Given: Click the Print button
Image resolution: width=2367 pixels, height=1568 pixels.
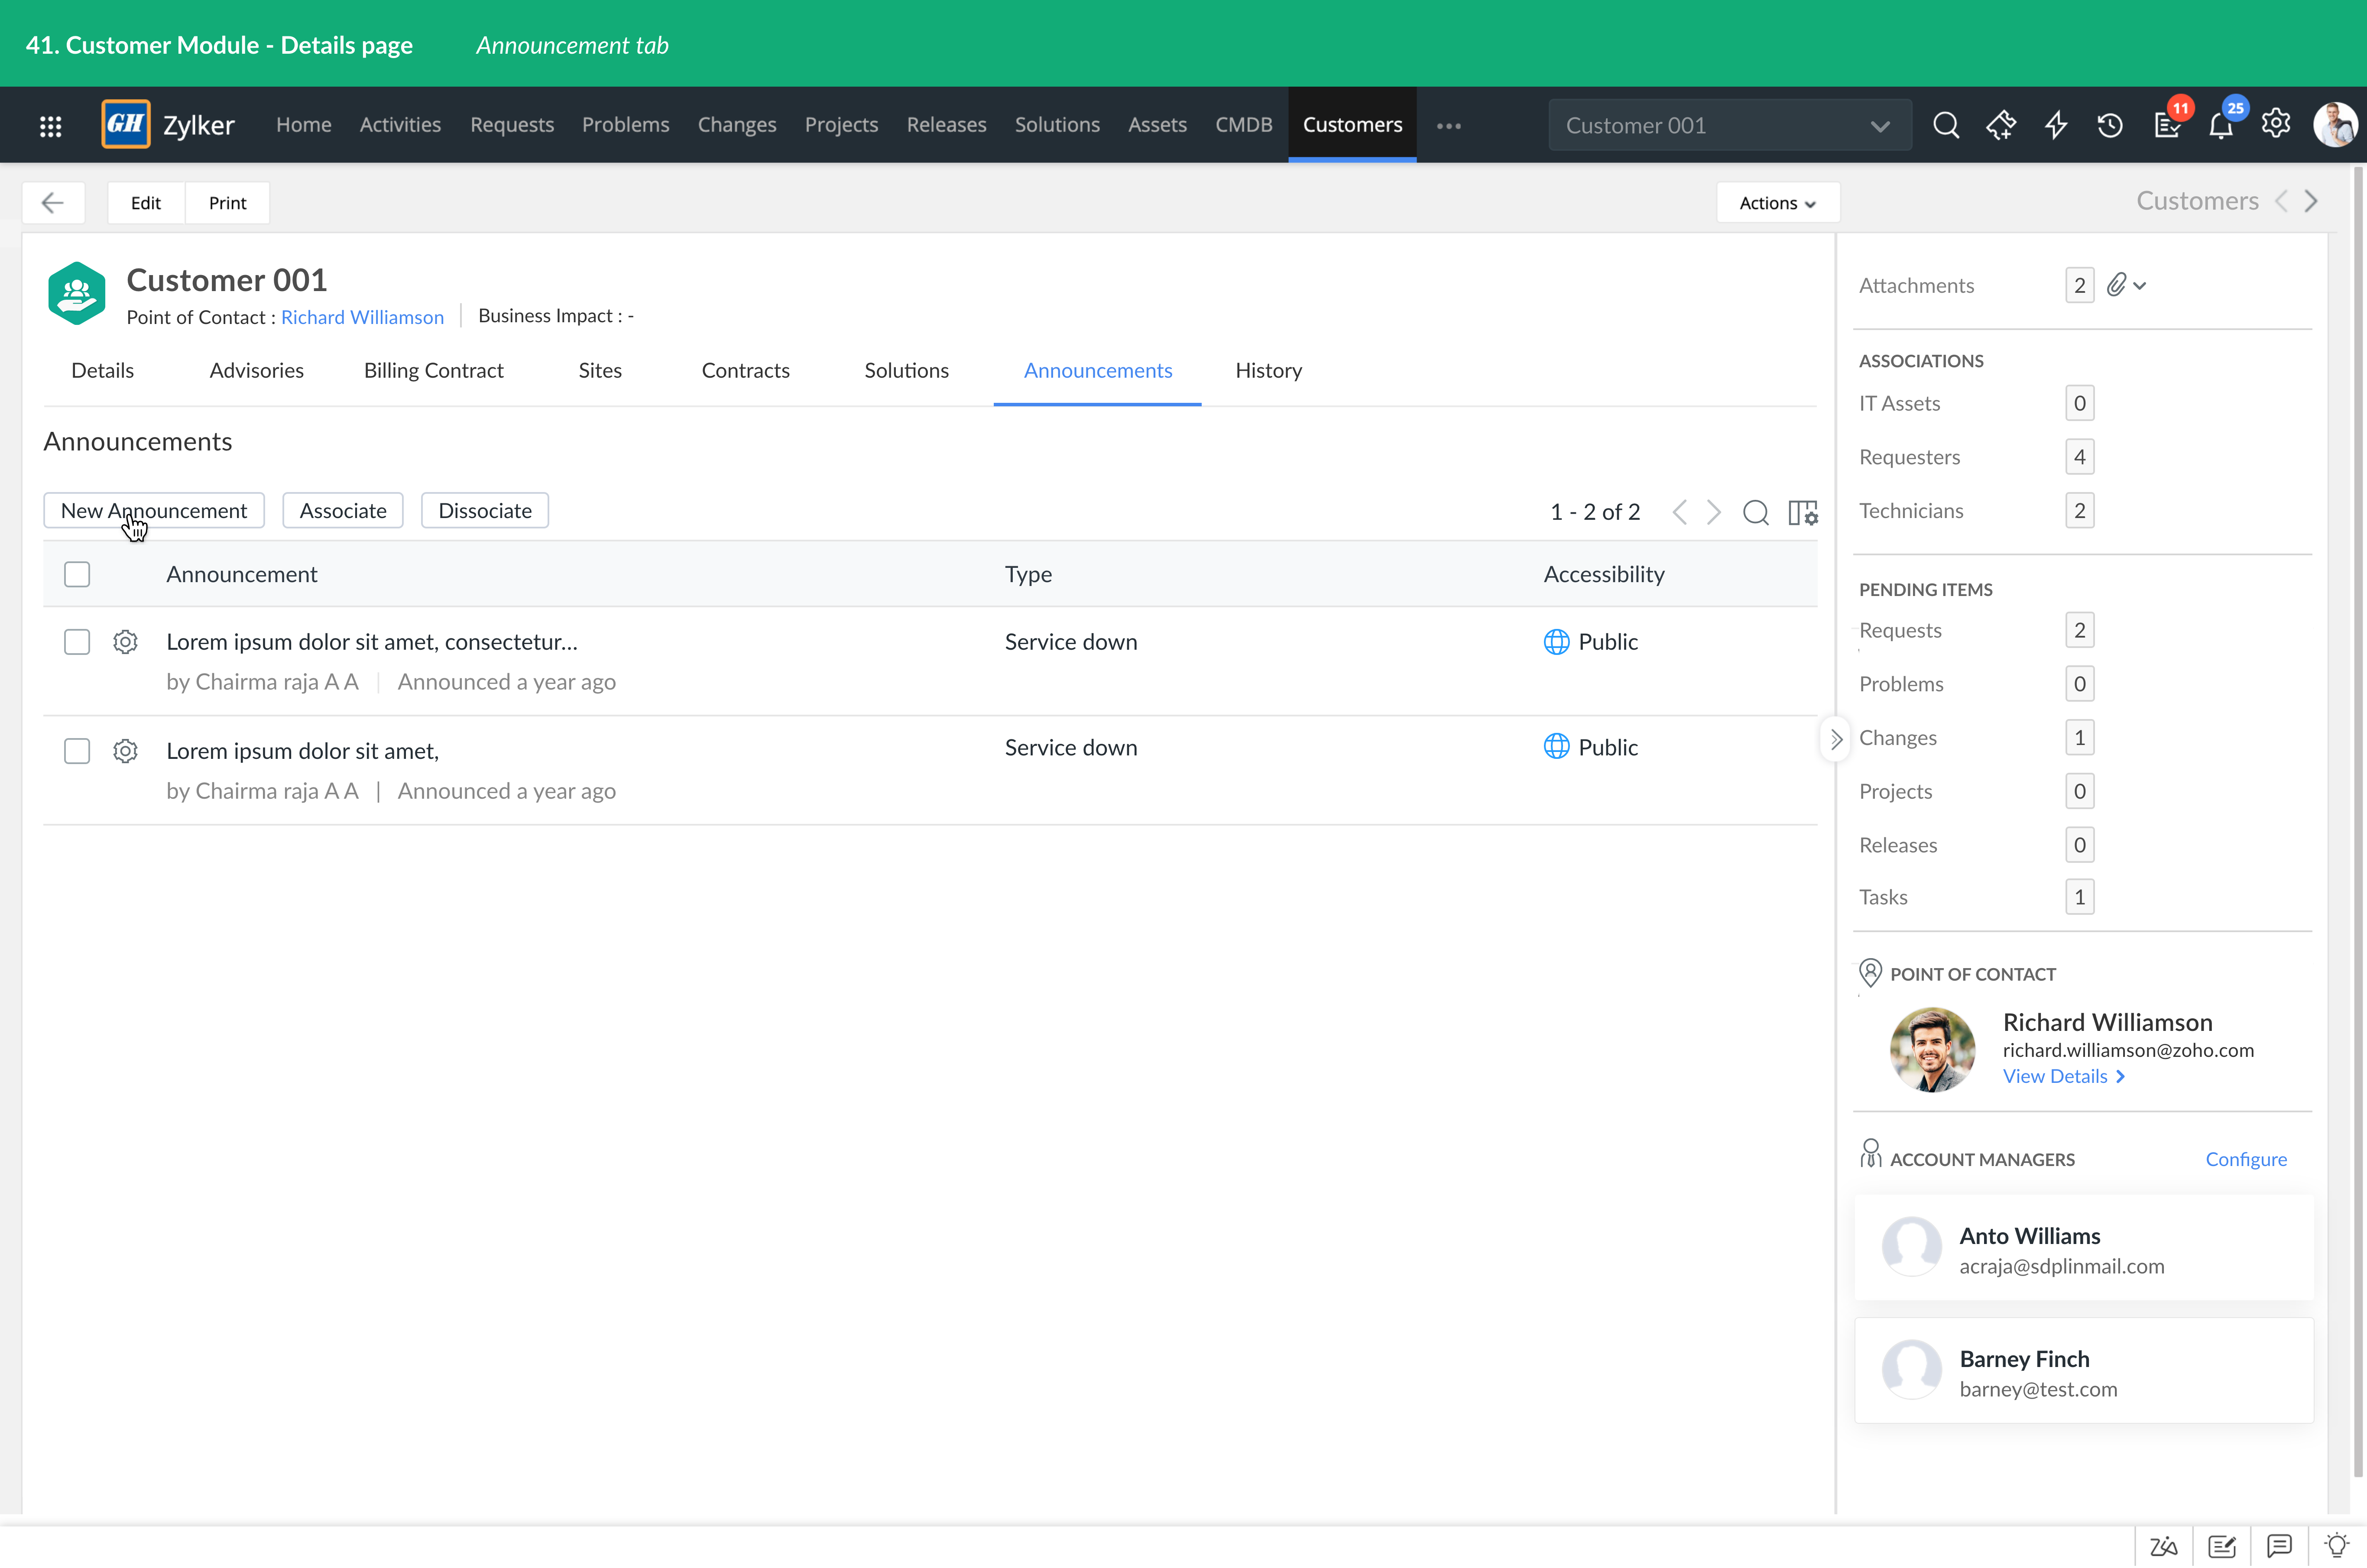Looking at the screenshot, I should 228,203.
